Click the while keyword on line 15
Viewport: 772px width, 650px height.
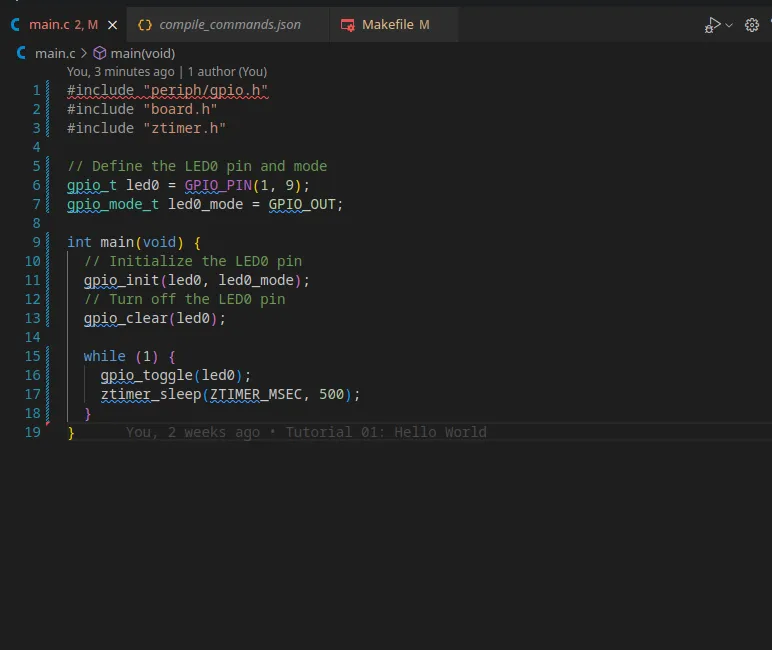[104, 357]
